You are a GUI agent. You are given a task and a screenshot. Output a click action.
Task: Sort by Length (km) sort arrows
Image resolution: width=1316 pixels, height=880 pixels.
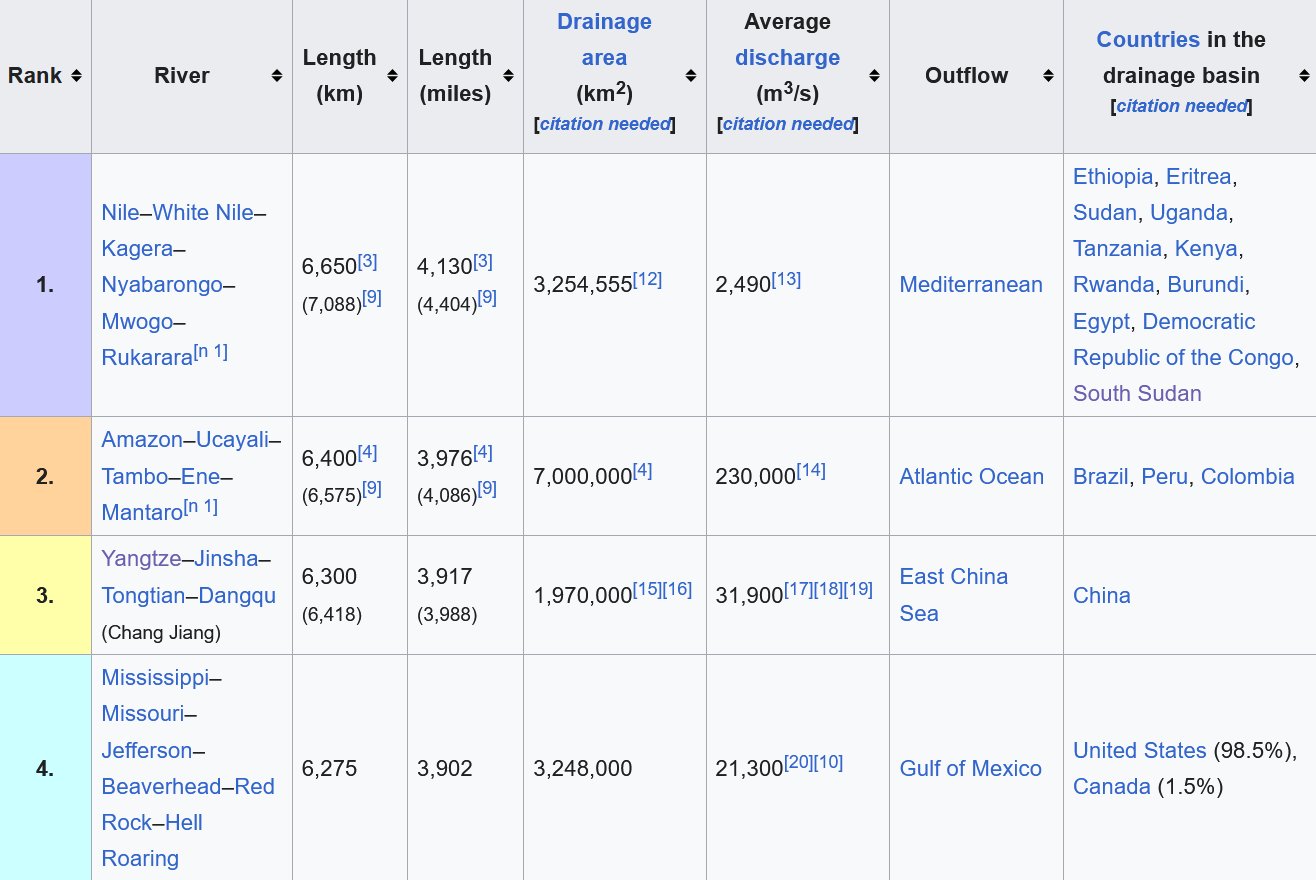click(392, 76)
